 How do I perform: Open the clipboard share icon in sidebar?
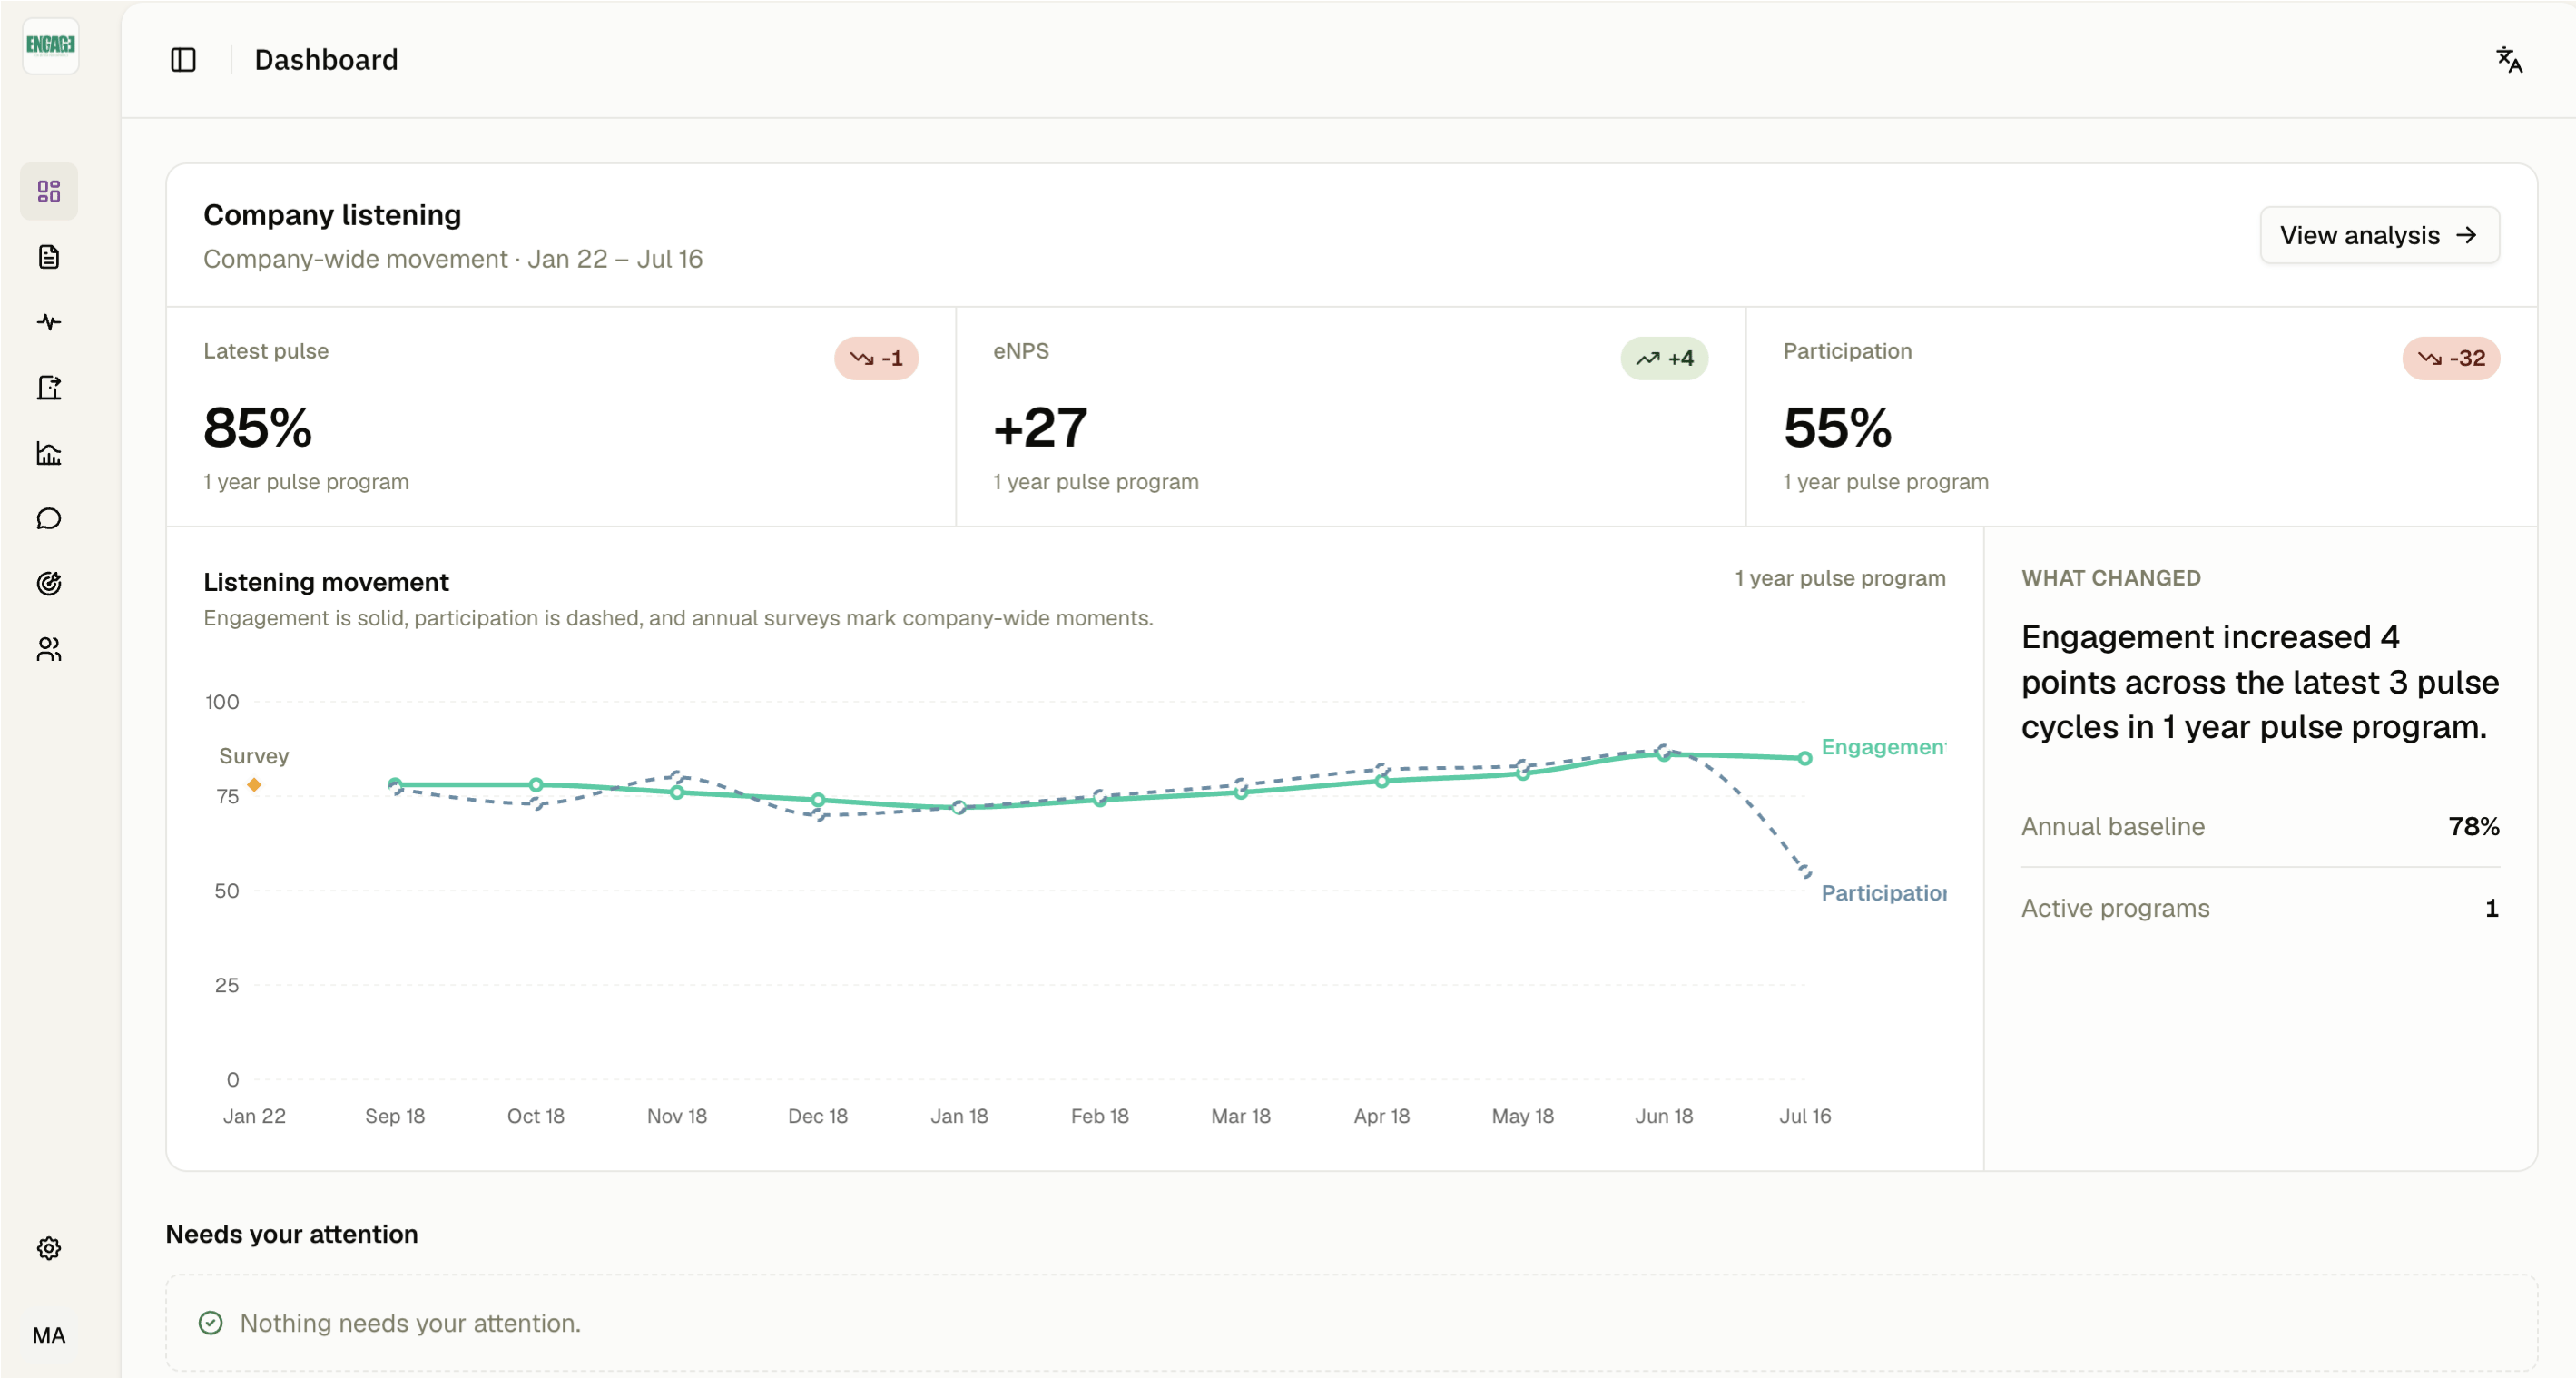(x=49, y=388)
